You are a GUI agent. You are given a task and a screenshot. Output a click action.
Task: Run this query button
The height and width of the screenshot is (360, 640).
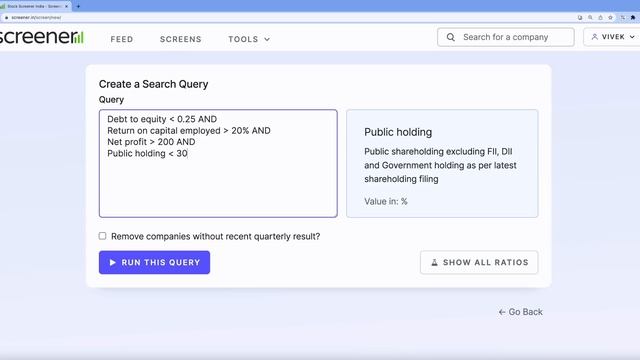(154, 262)
